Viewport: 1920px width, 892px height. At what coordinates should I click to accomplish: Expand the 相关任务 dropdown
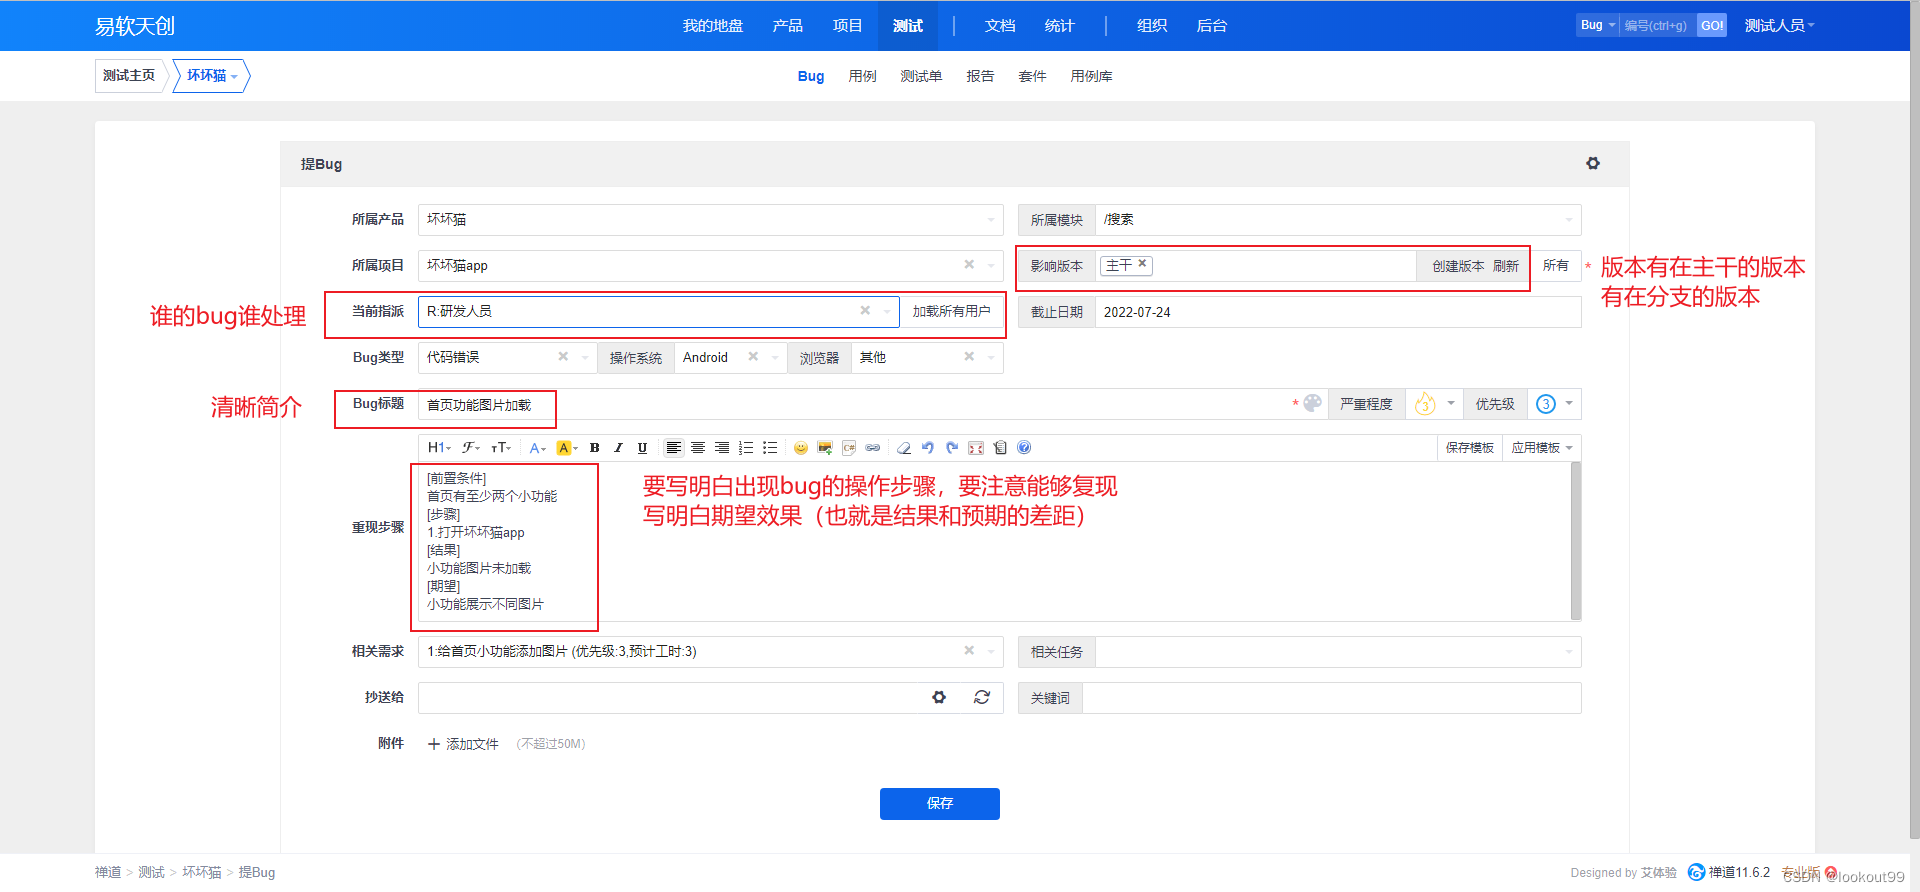coord(1338,651)
